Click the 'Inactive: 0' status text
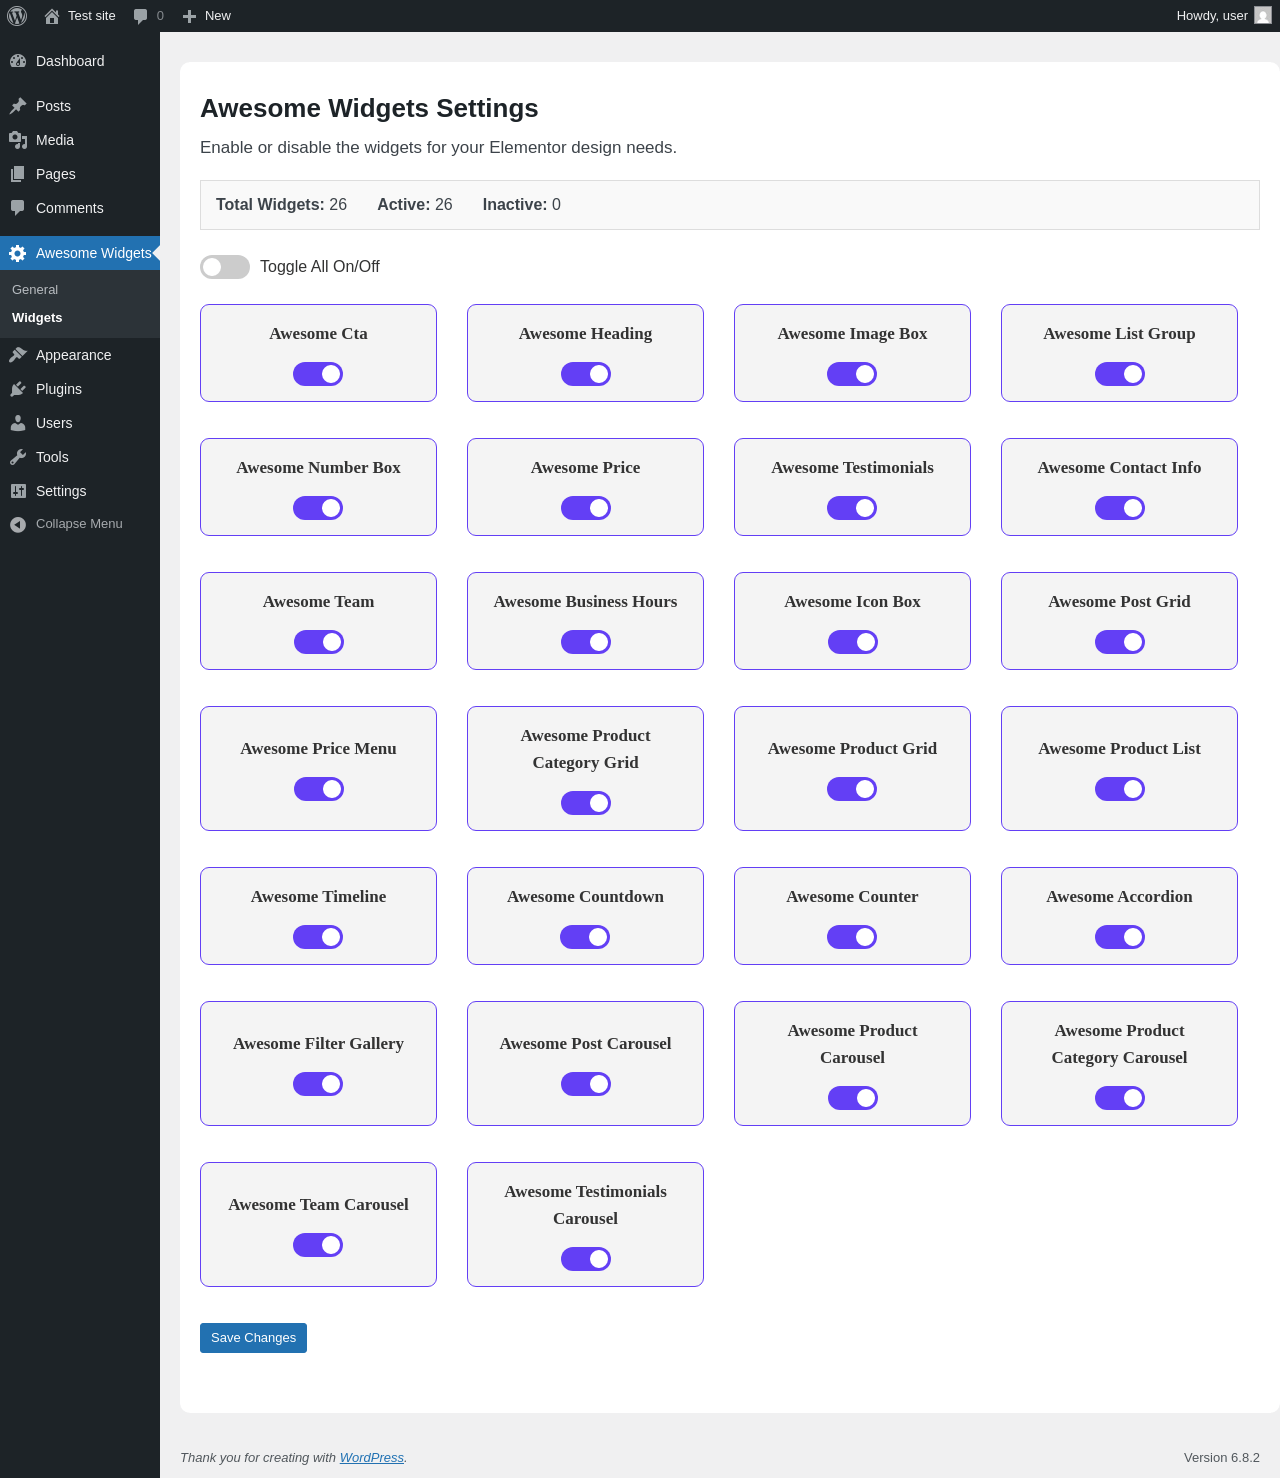 pos(521,205)
